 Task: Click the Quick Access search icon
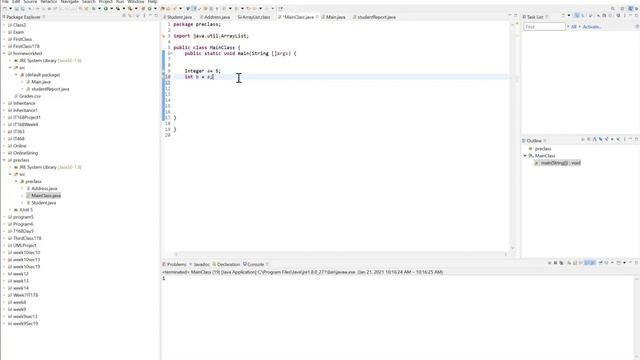613,9
